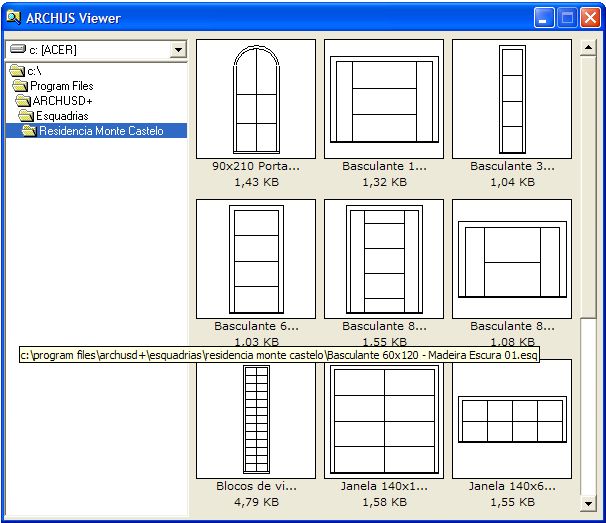606x523 pixels.
Task: Select the c: [ACER] drive field
Action: (x=96, y=50)
